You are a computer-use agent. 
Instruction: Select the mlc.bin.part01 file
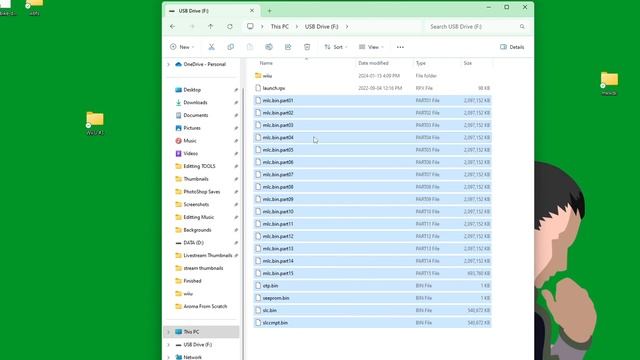tap(372, 100)
